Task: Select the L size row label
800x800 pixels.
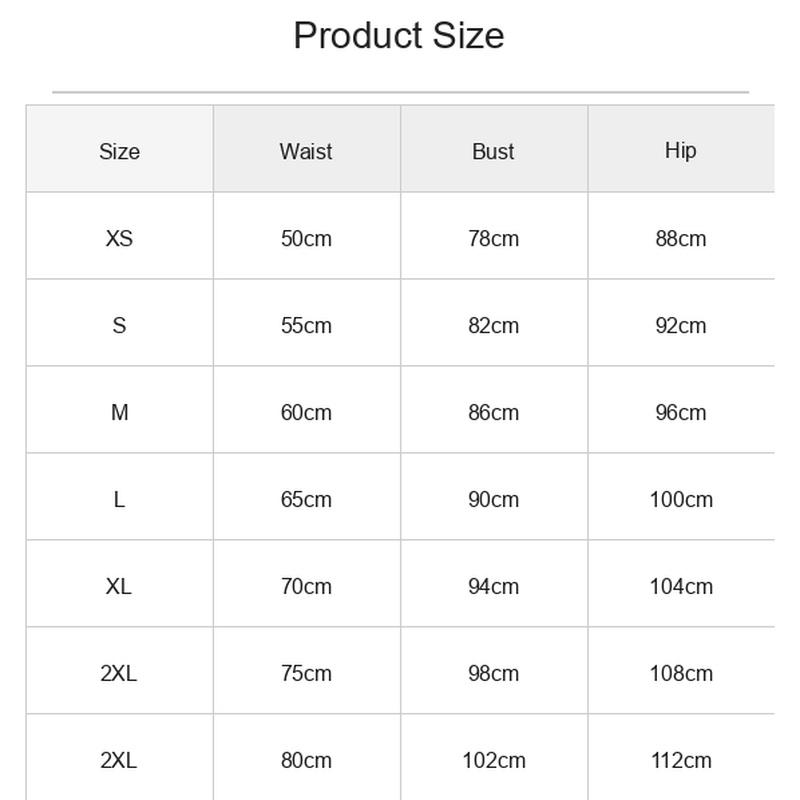Action: (119, 499)
